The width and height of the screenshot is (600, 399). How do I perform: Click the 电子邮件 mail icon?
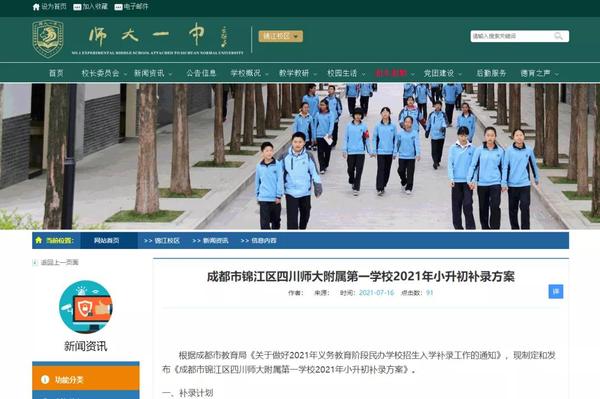point(119,7)
